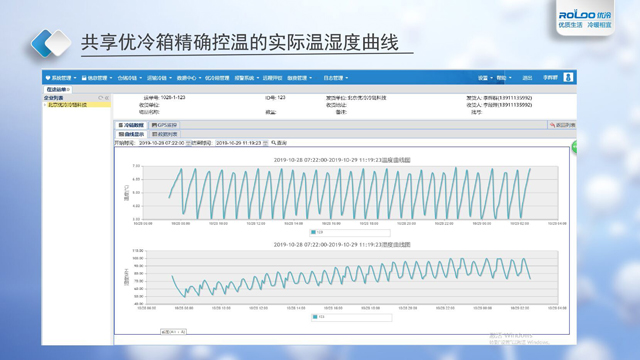The width and height of the screenshot is (640, 360).
Task: Expand the 北京优冷冷链科技 tree node
Action: [45, 105]
